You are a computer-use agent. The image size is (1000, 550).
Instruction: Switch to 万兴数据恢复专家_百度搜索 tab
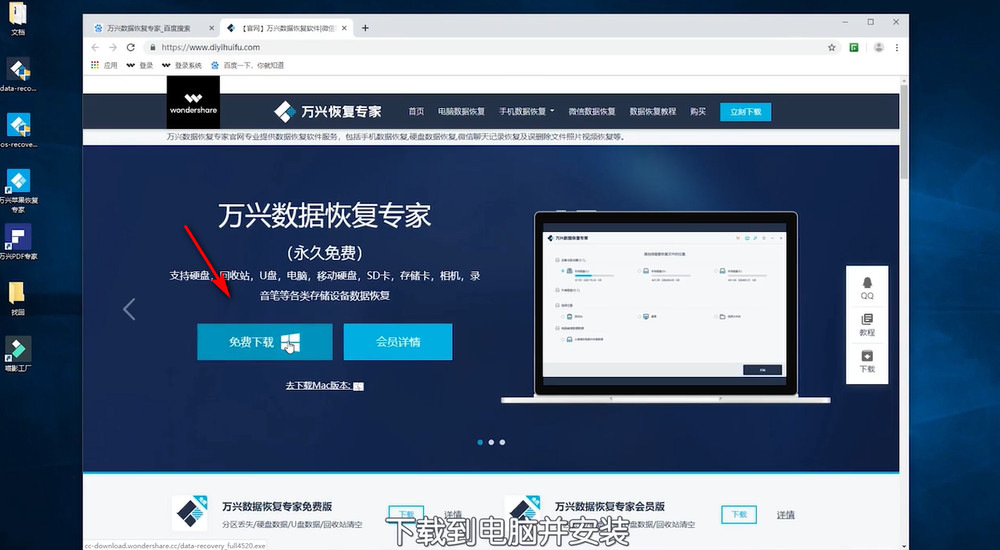coord(149,28)
